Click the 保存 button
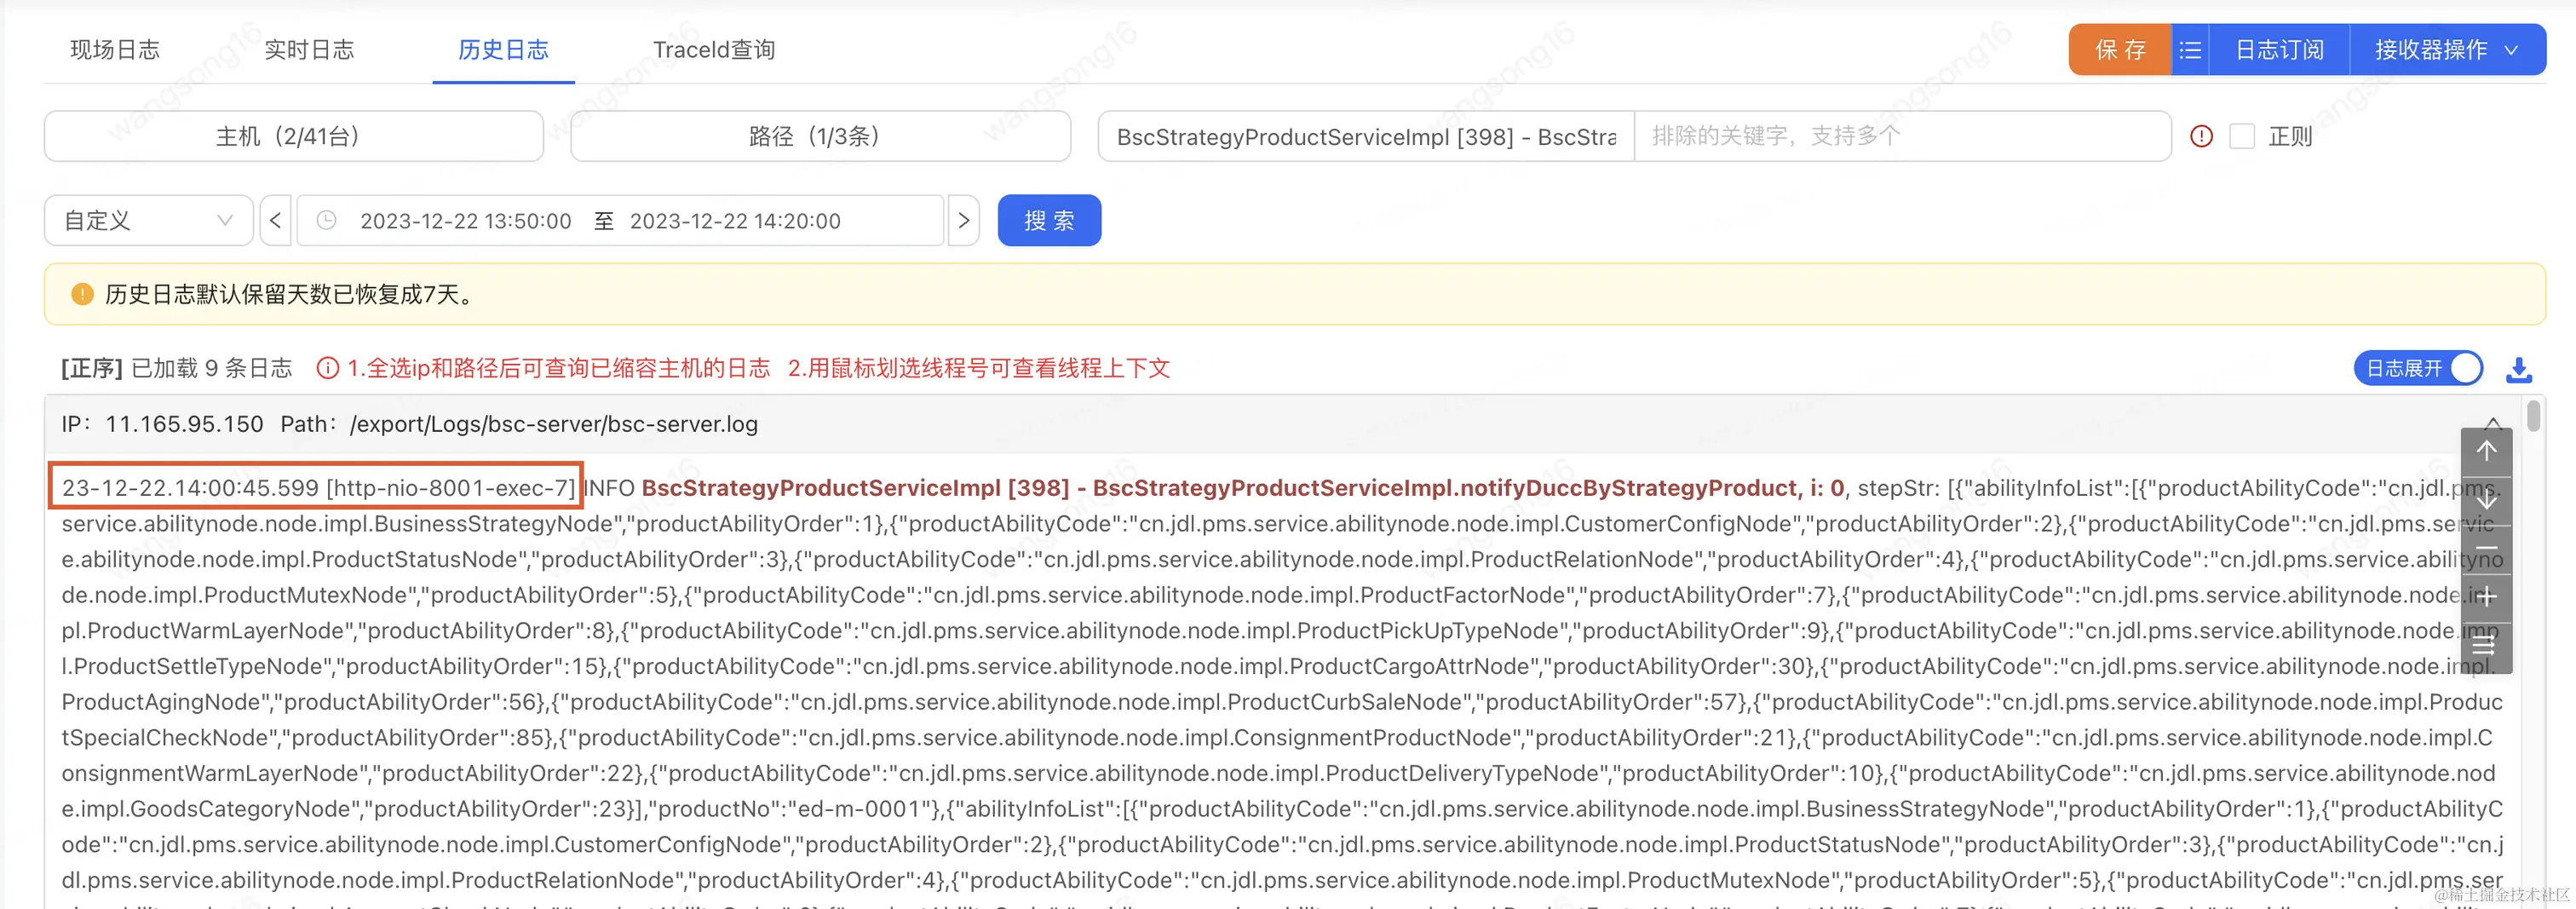The height and width of the screenshot is (909, 2576). point(2120,50)
